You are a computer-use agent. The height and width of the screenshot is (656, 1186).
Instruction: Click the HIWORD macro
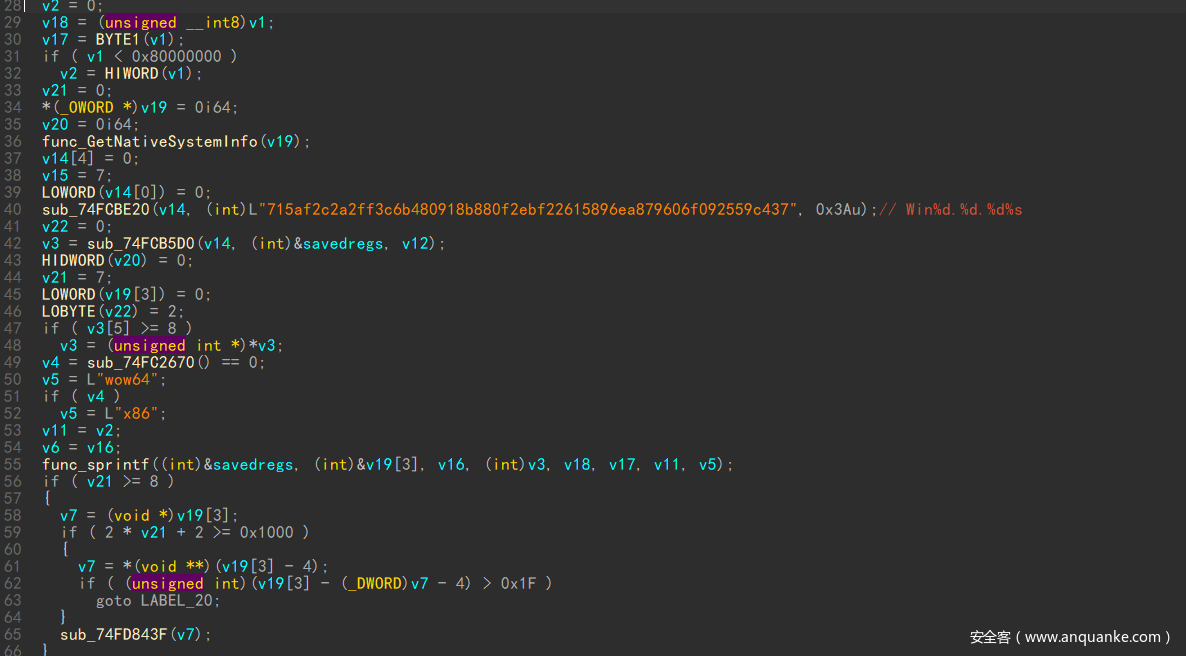131,73
